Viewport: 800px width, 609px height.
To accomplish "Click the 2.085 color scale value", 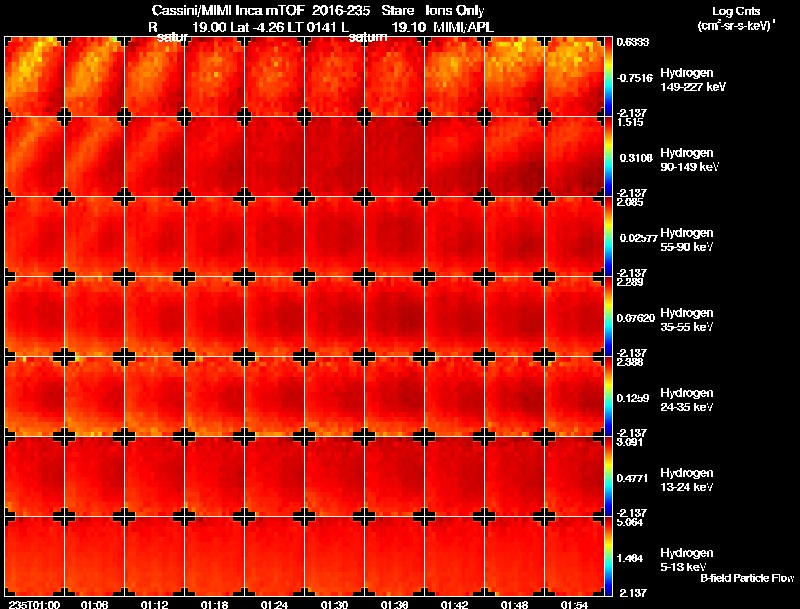I will click(630, 202).
